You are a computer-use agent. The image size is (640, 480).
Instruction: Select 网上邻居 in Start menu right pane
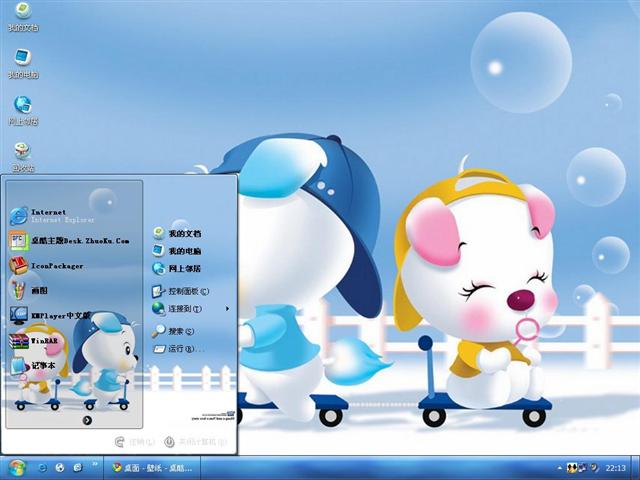point(177,269)
